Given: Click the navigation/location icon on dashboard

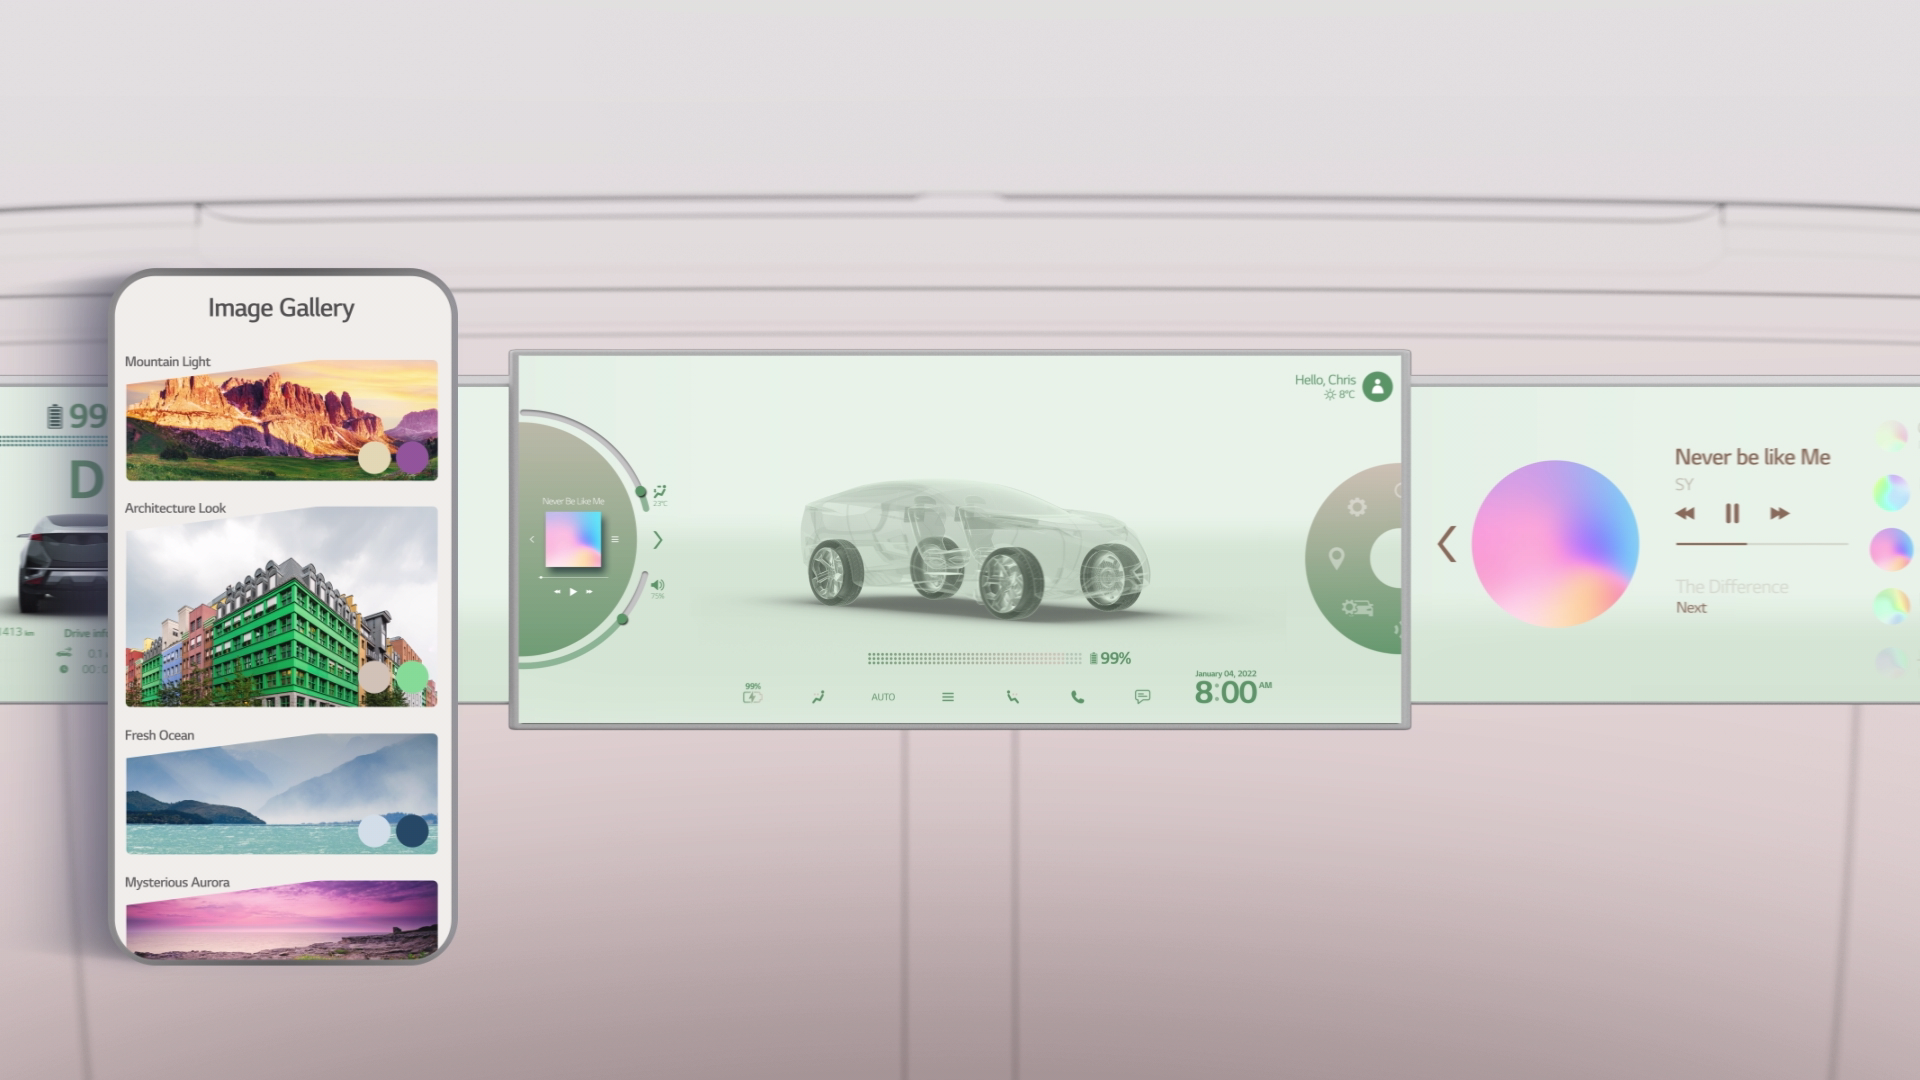Looking at the screenshot, I should pyautogui.click(x=1336, y=558).
